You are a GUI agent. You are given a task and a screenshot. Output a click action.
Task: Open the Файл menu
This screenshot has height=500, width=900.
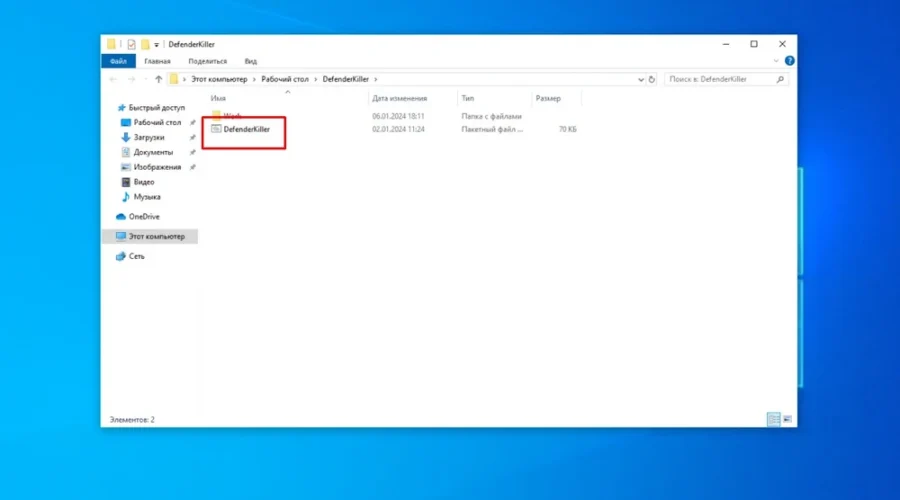118,61
